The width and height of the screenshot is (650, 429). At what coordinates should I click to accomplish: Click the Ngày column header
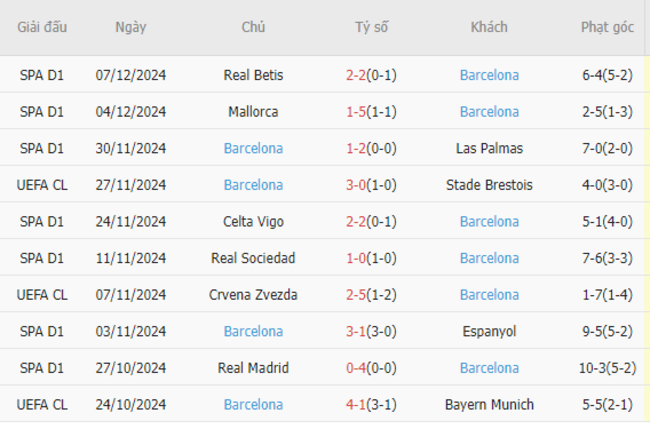131,27
